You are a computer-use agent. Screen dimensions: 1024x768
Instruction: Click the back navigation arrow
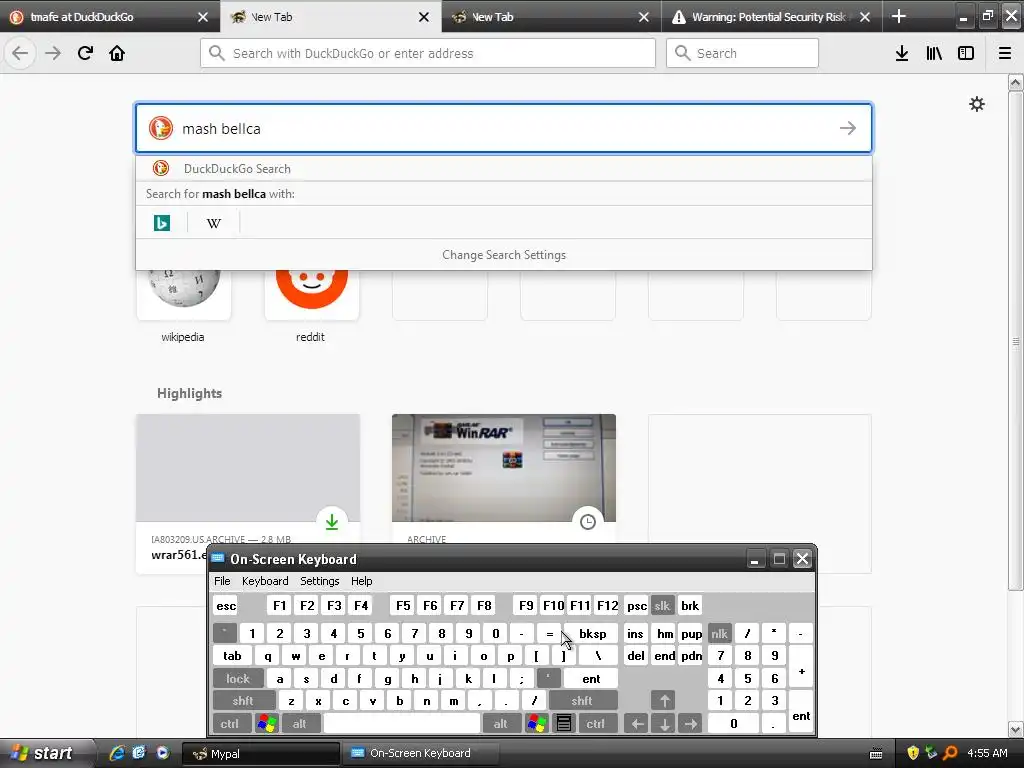pos(20,53)
